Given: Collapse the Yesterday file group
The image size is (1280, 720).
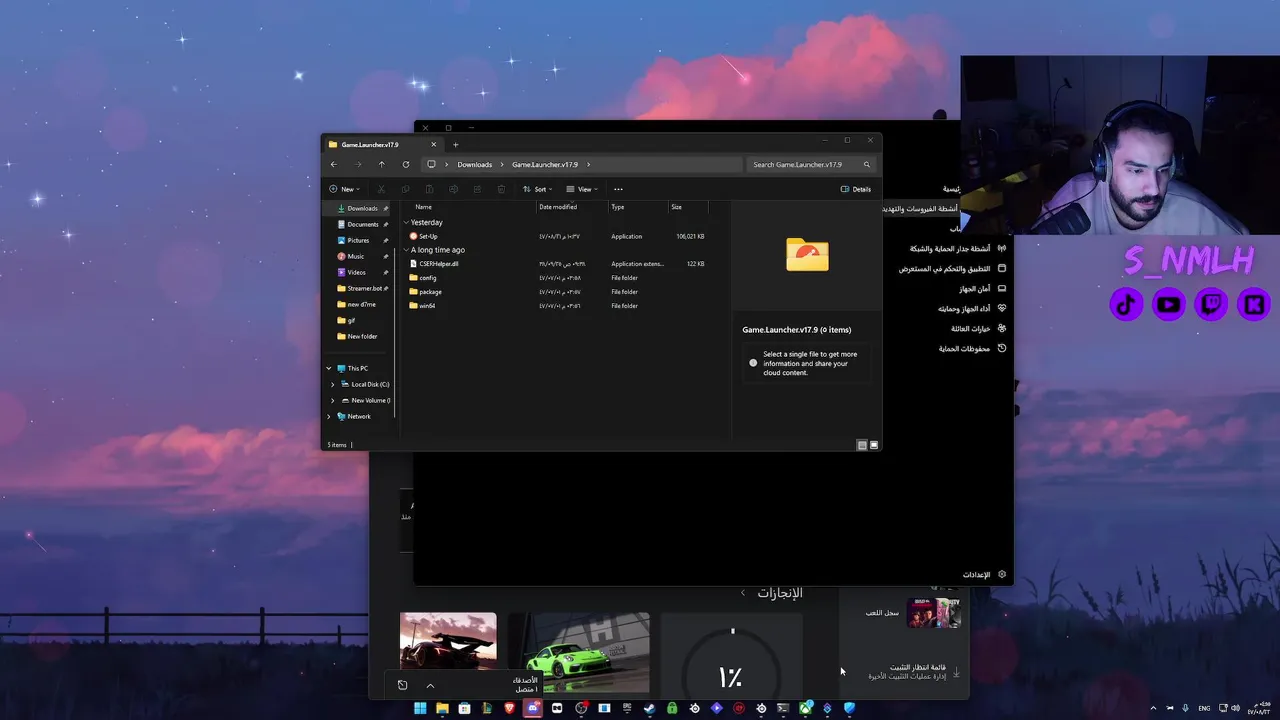Looking at the screenshot, I should 406,222.
